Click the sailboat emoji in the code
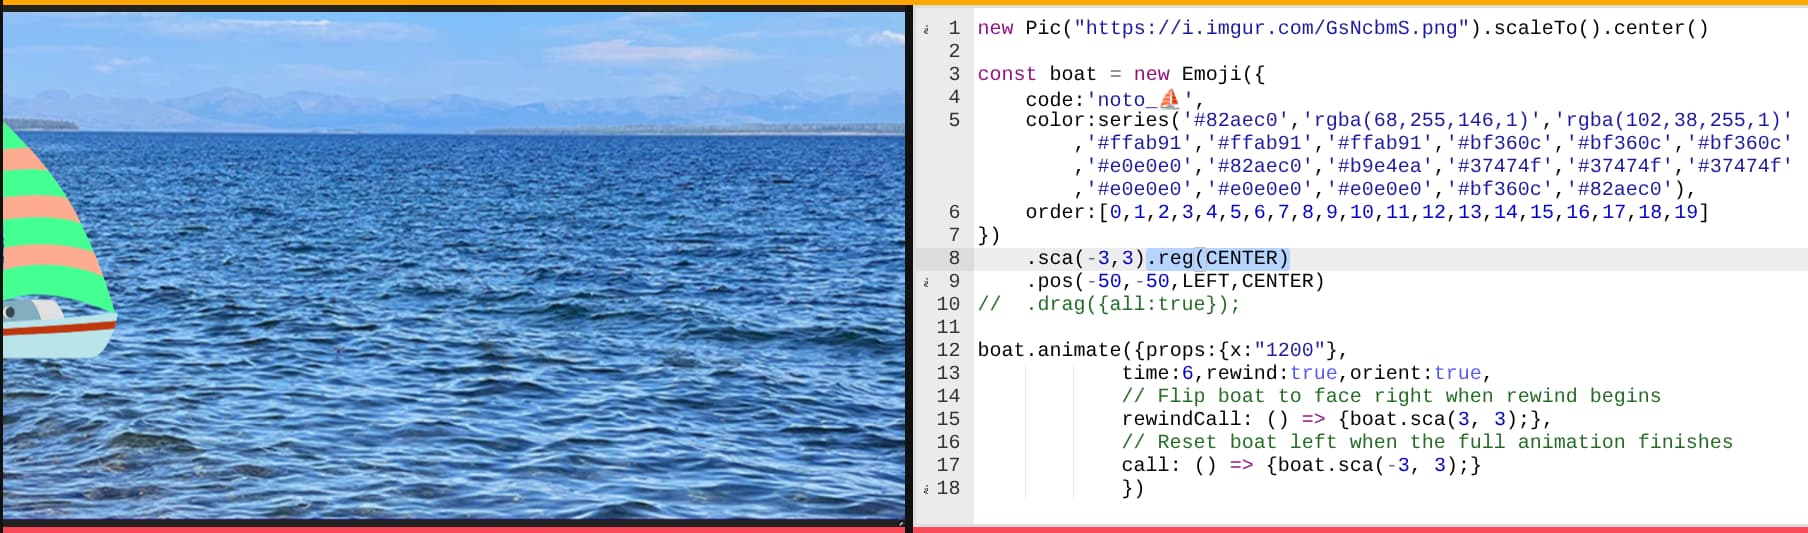The image size is (1808, 533). point(1169,99)
